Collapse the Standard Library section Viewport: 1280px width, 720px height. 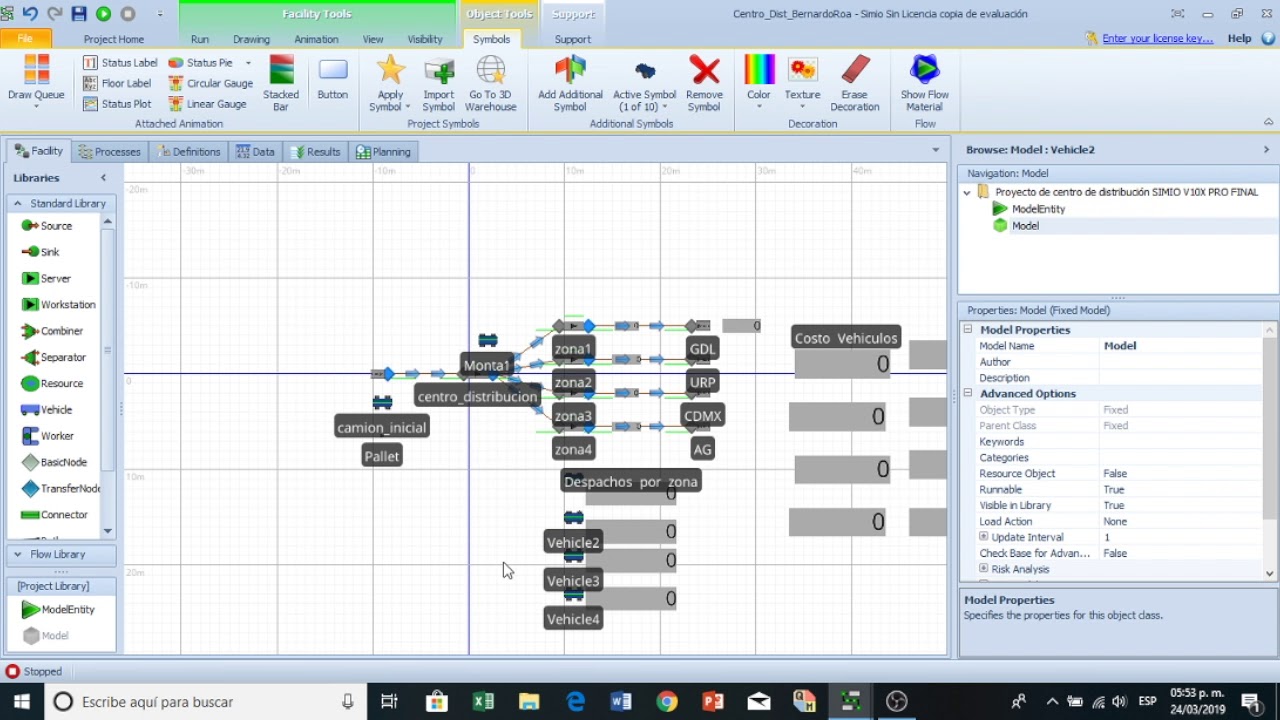[x=17, y=203]
